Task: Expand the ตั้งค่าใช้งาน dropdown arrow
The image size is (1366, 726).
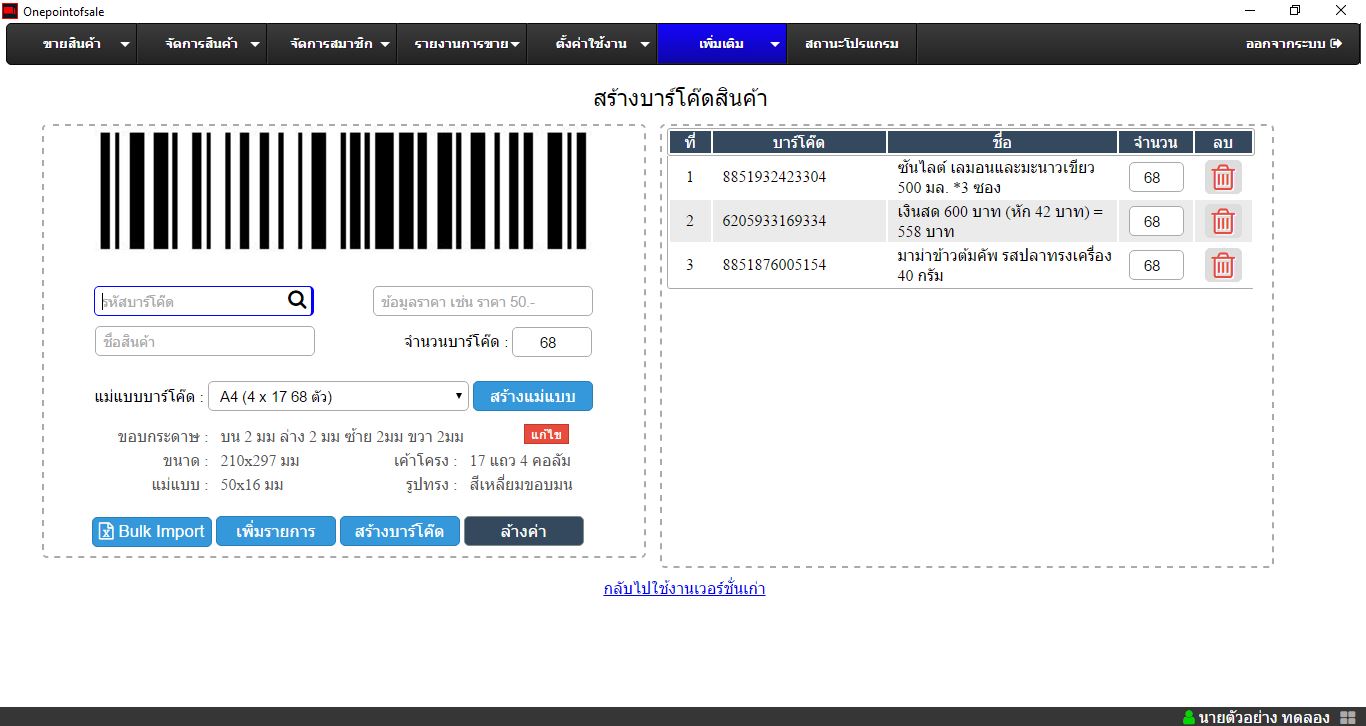Action: 645,45
